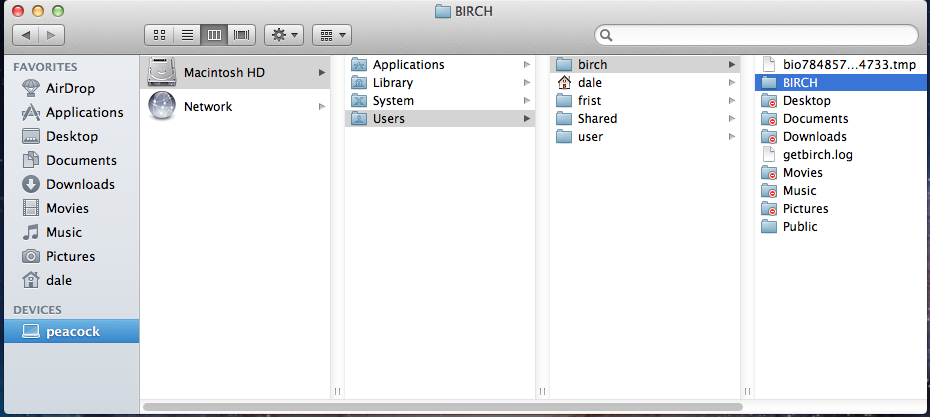930x417 pixels.
Task: Switch to list view mode
Action: [186, 35]
